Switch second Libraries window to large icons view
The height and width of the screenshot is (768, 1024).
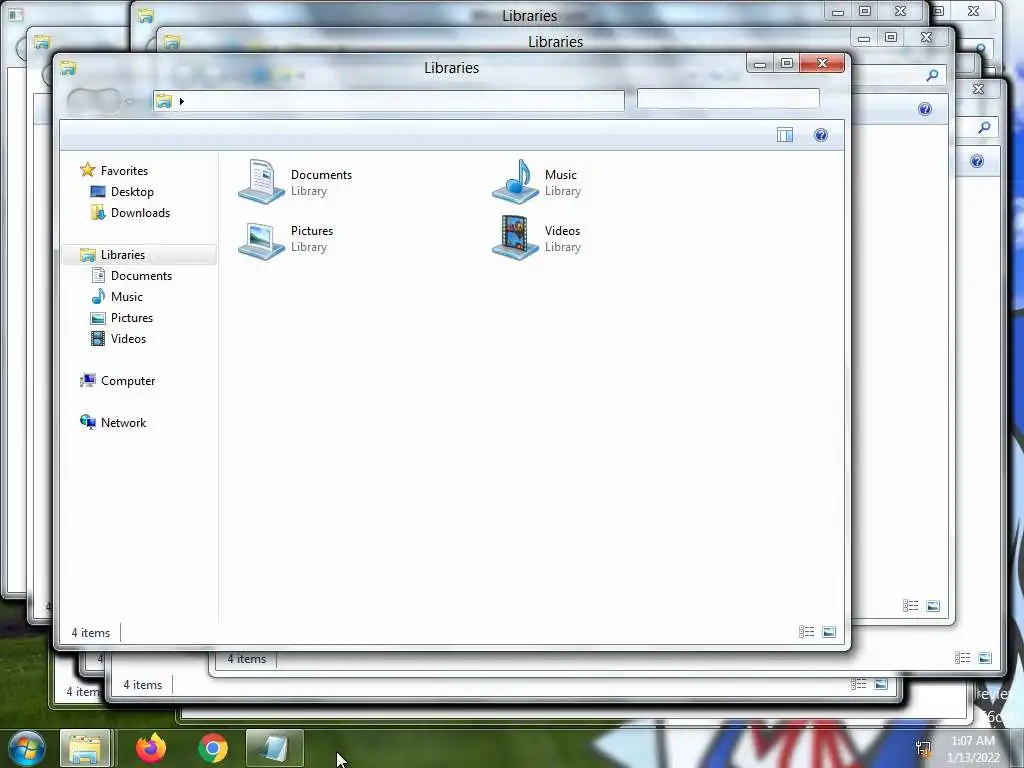[x=933, y=606]
